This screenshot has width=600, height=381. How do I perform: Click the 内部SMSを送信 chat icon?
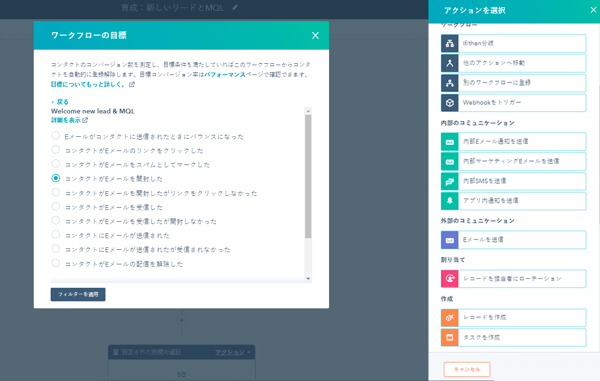tap(450, 181)
